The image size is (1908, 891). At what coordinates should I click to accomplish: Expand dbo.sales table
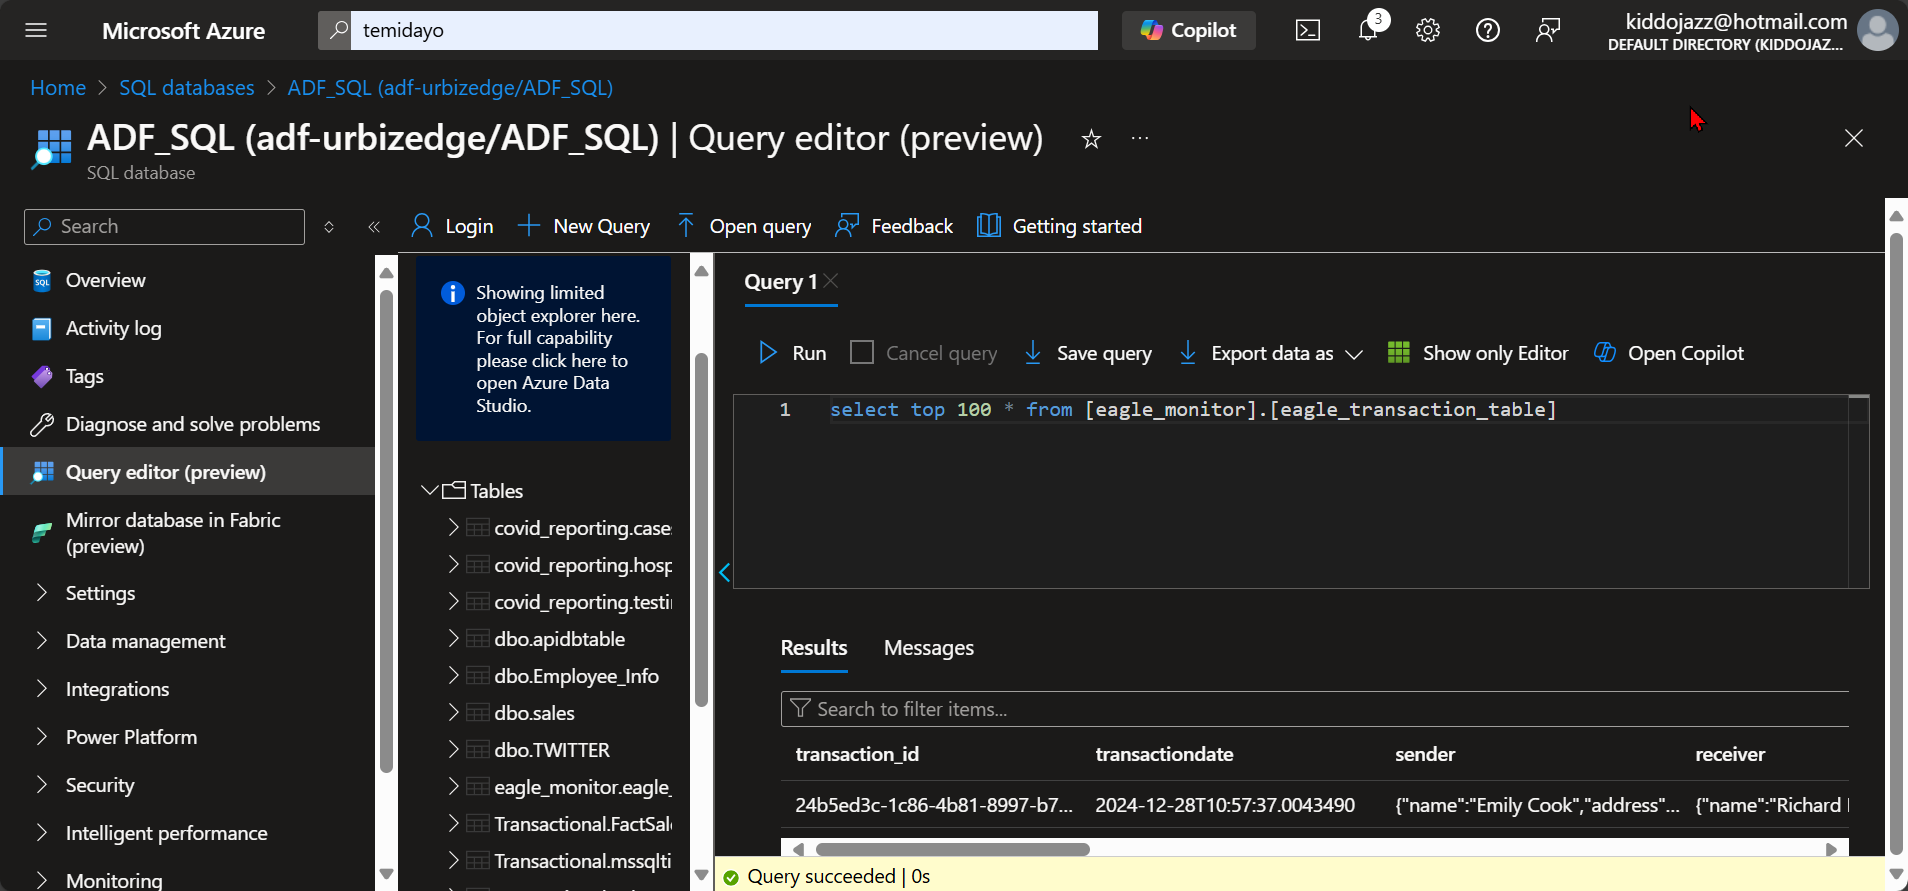coord(453,712)
